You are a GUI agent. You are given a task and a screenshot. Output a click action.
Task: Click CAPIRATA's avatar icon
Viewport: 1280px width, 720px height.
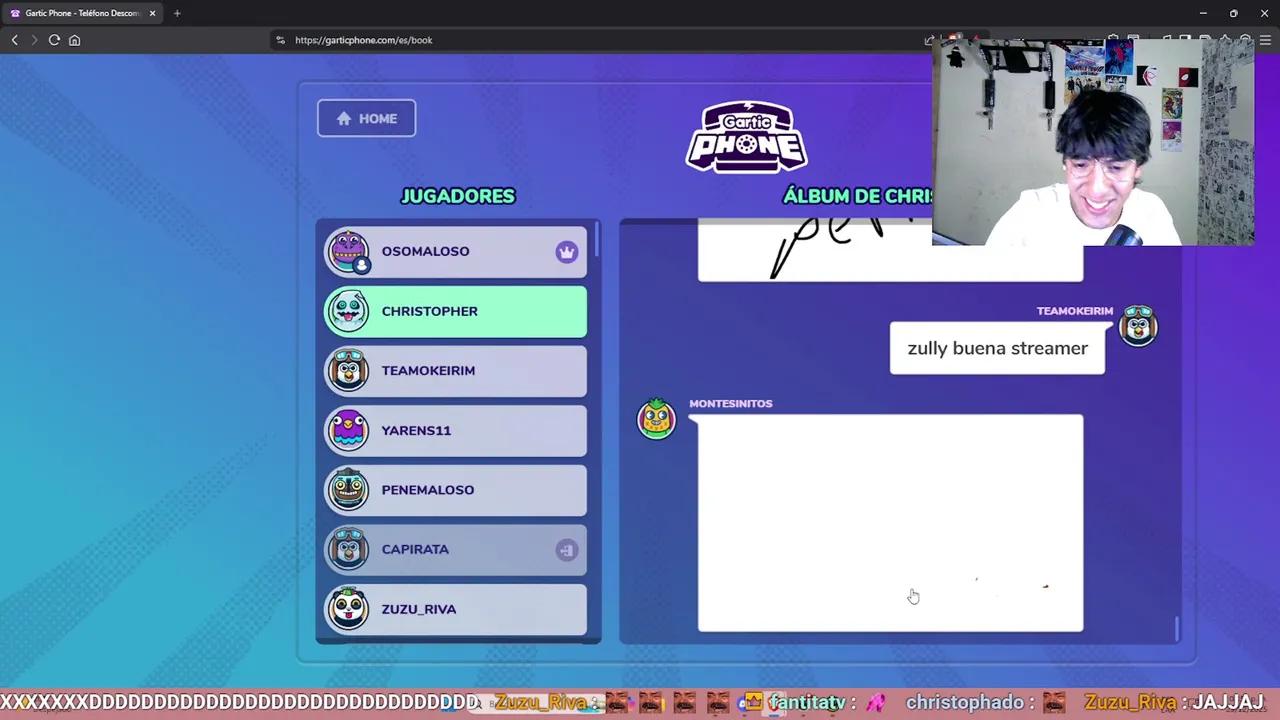[348, 549]
